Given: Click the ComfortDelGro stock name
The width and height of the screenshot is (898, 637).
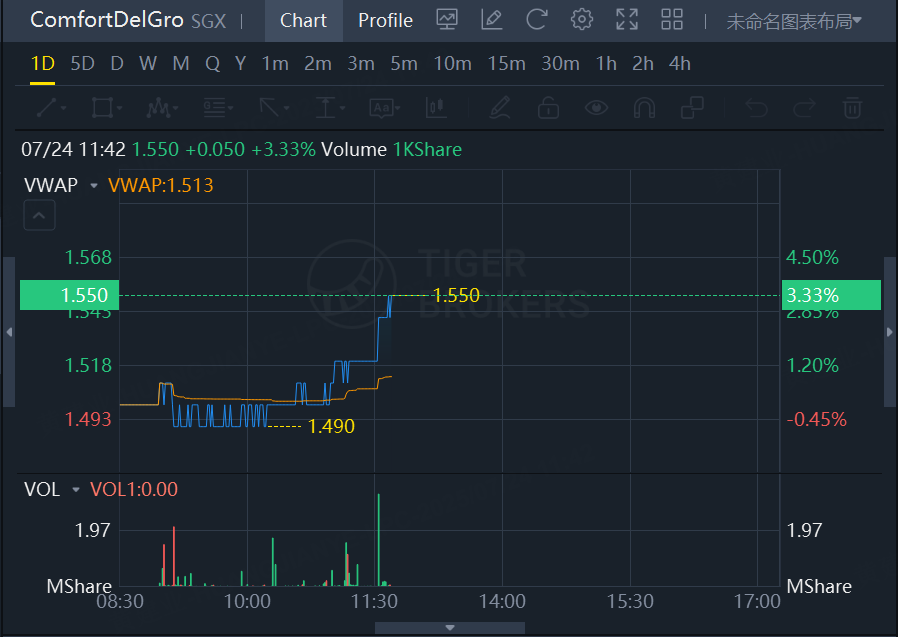Looking at the screenshot, I should [107, 20].
